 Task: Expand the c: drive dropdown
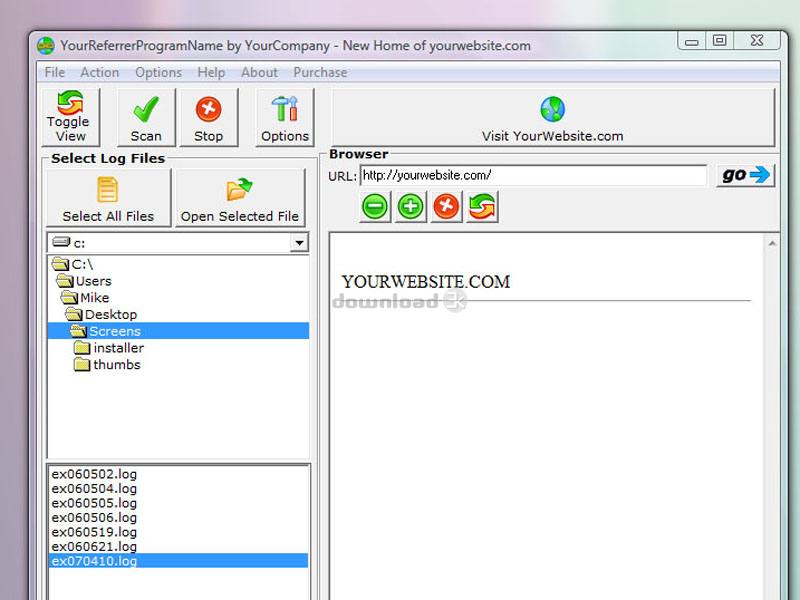(x=299, y=243)
